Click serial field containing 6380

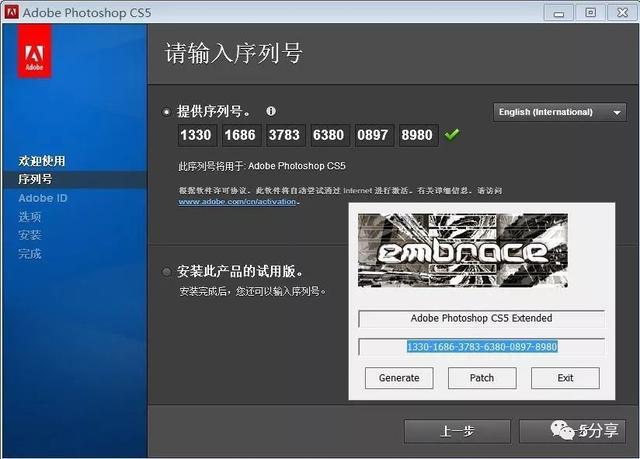point(329,135)
